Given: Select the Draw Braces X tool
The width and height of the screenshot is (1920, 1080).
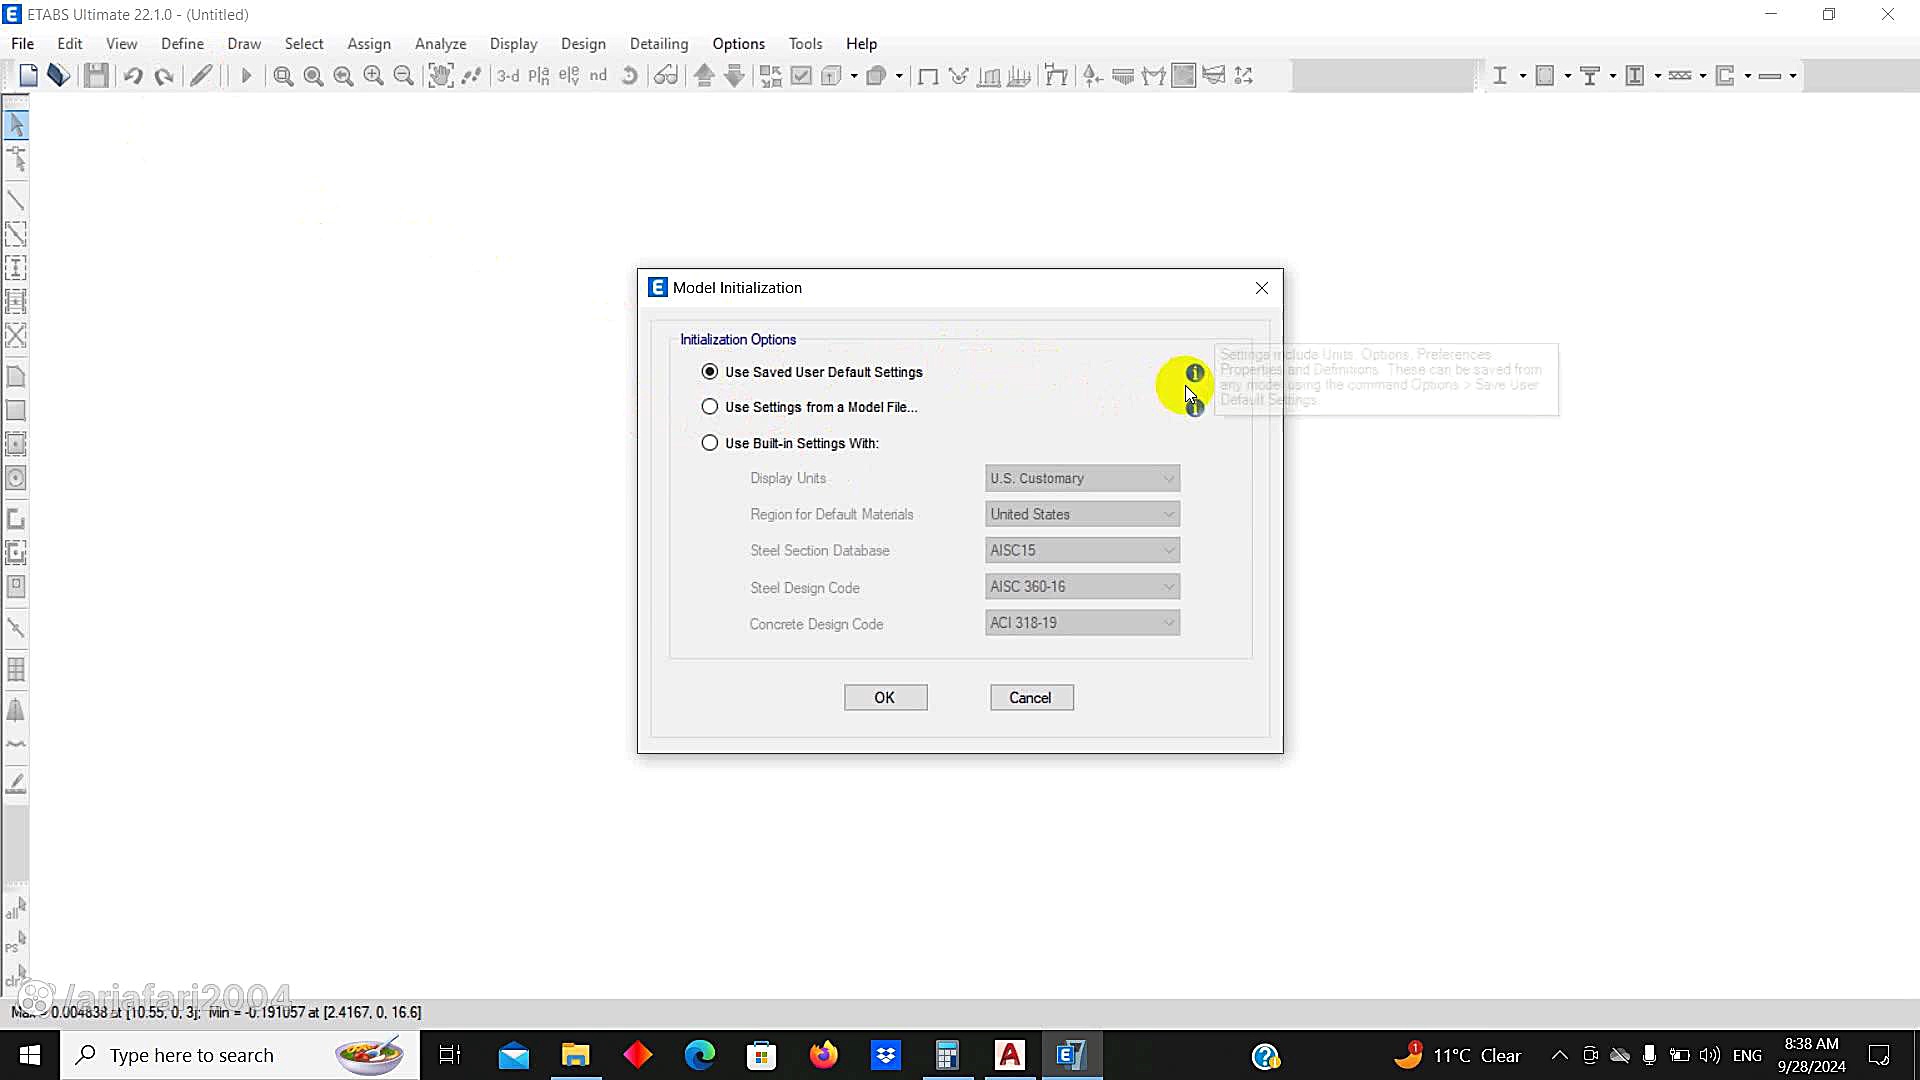Looking at the screenshot, I should click(x=16, y=335).
